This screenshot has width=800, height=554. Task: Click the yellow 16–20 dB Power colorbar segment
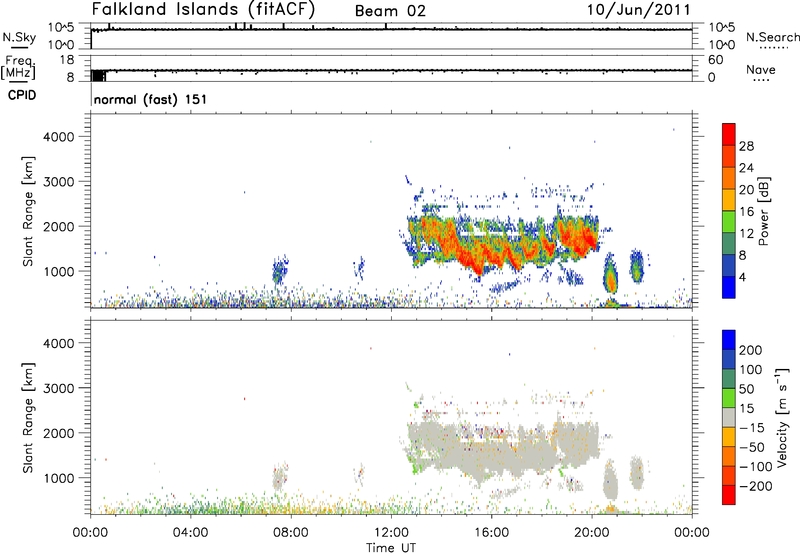(729, 200)
